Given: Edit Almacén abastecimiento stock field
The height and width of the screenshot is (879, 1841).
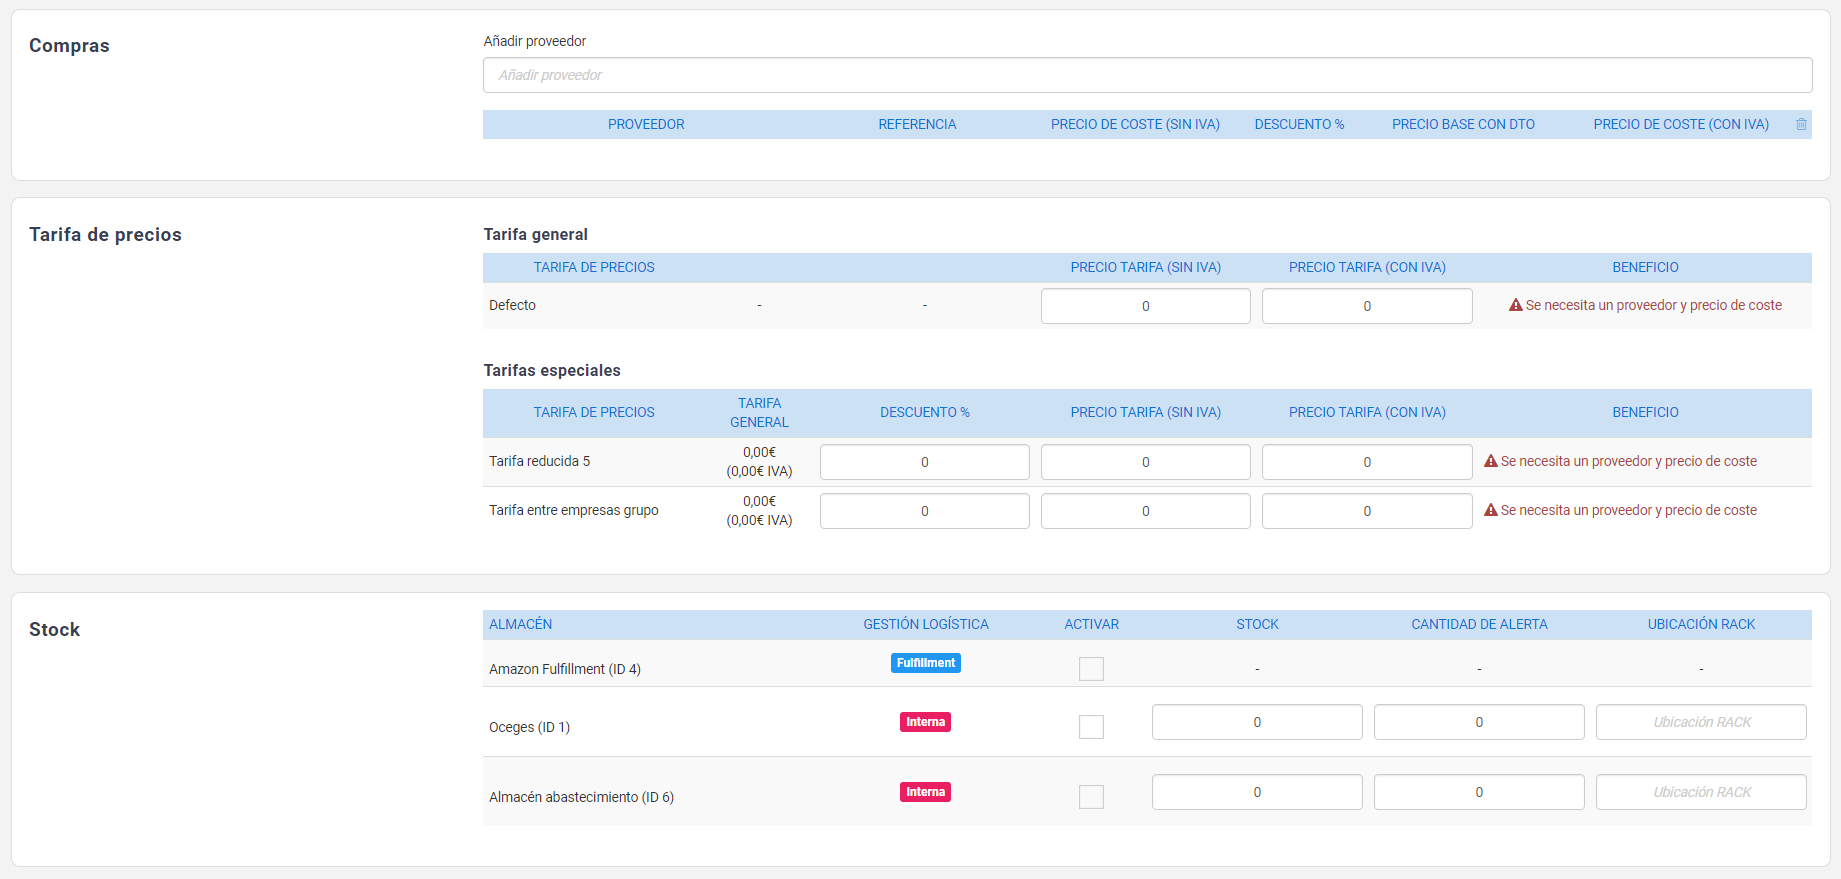Looking at the screenshot, I should click(1257, 792).
